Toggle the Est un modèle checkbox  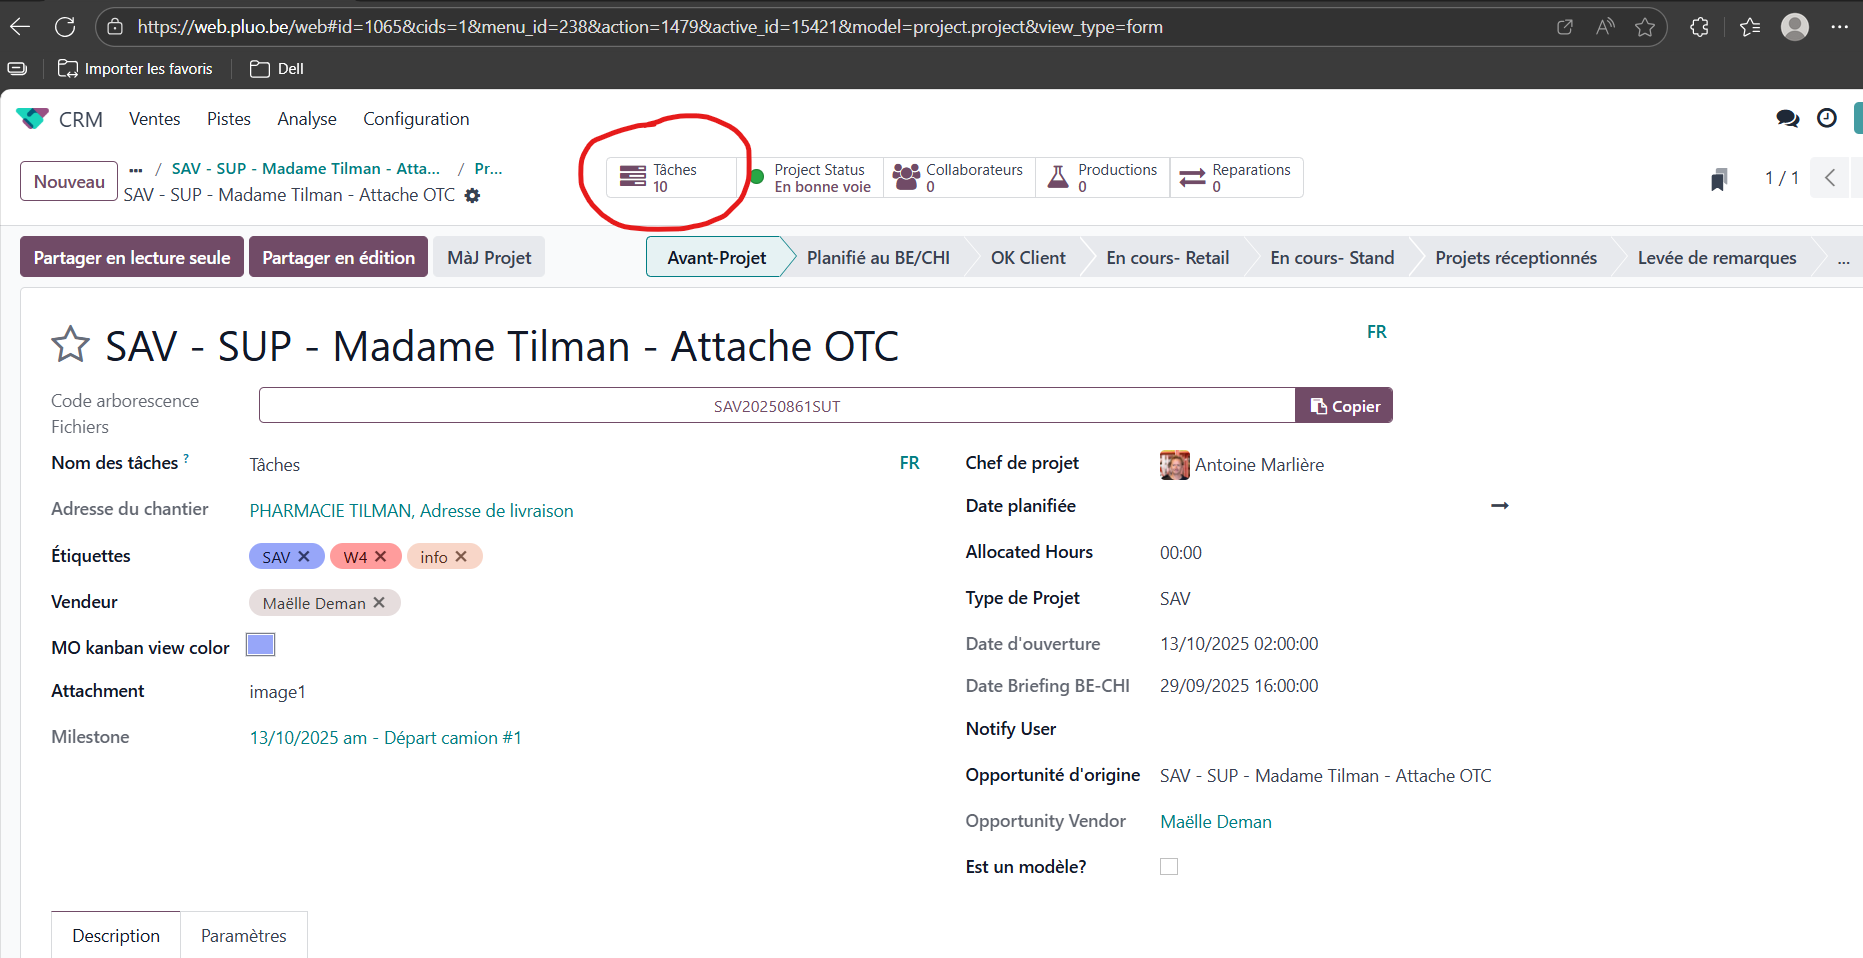(1169, 867)
